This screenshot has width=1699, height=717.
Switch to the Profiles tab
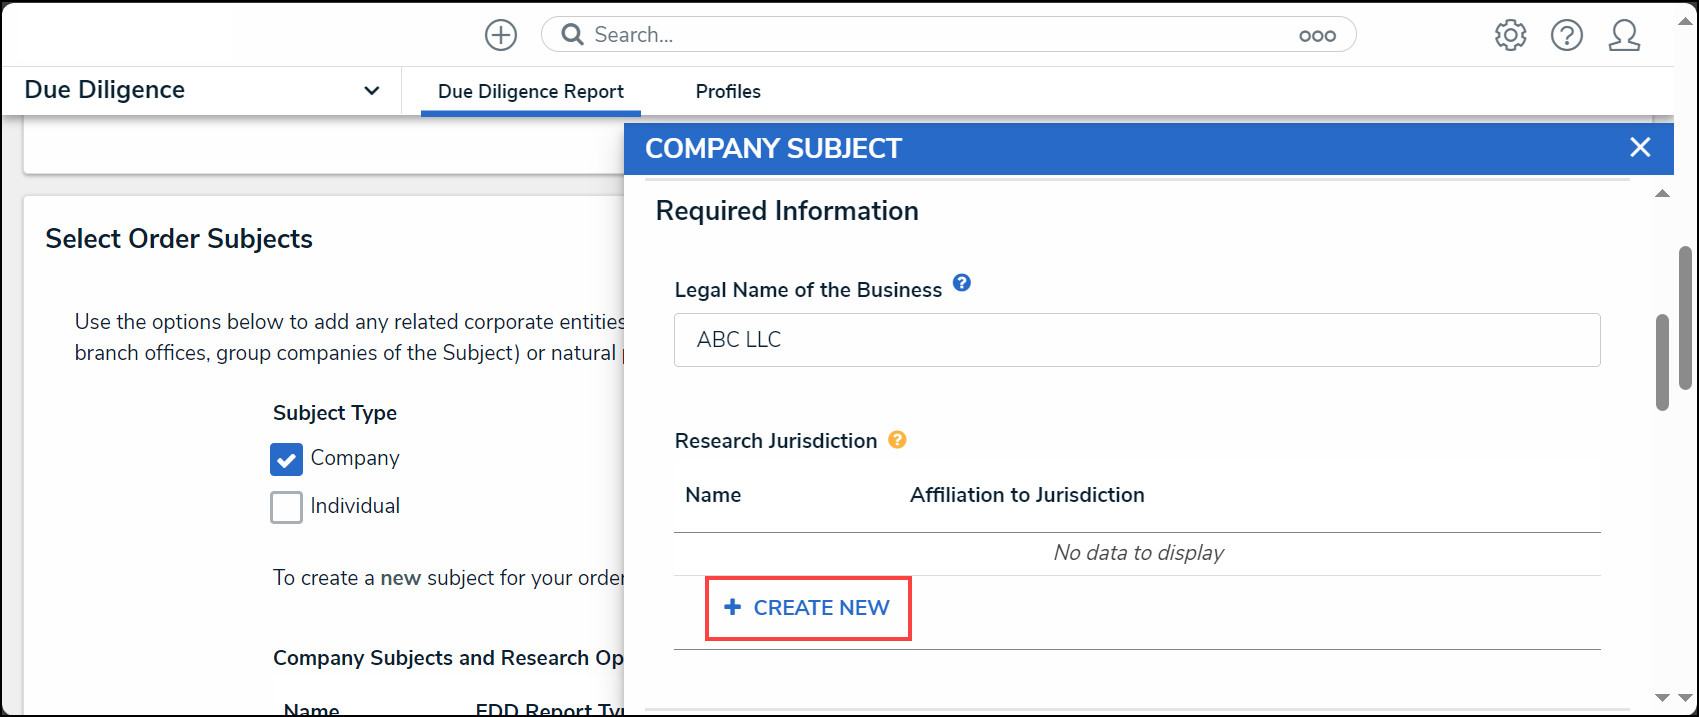tap(728, 91)
